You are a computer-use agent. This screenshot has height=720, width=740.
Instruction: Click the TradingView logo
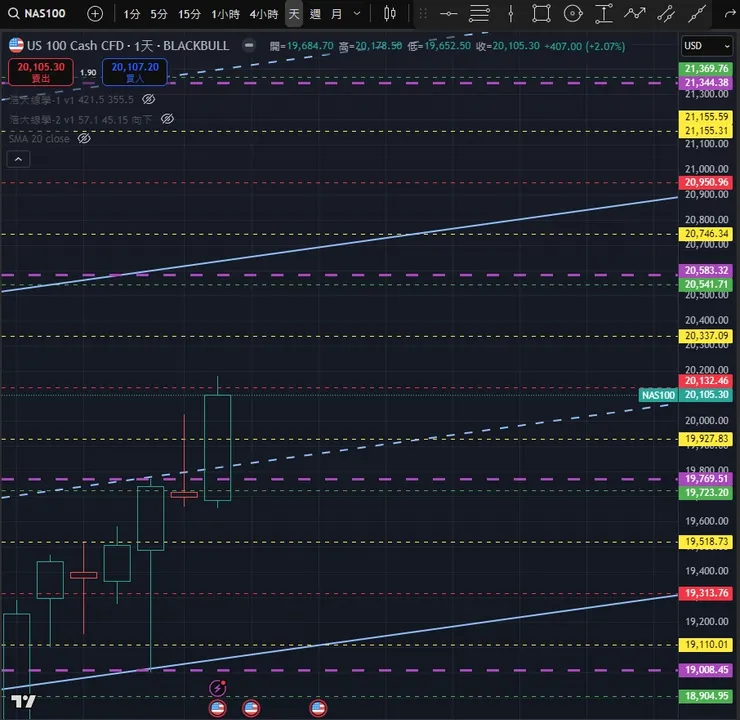[x=23, y=701]
